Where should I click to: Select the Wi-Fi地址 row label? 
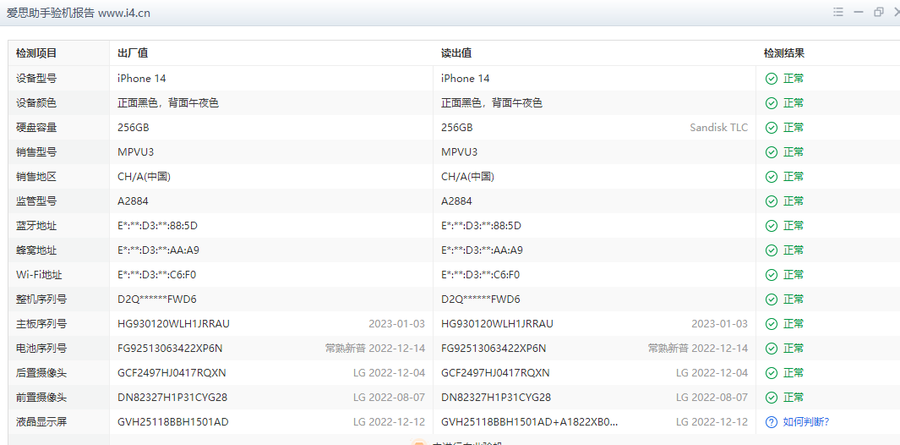pyautogui.click(x=38, y=275)
